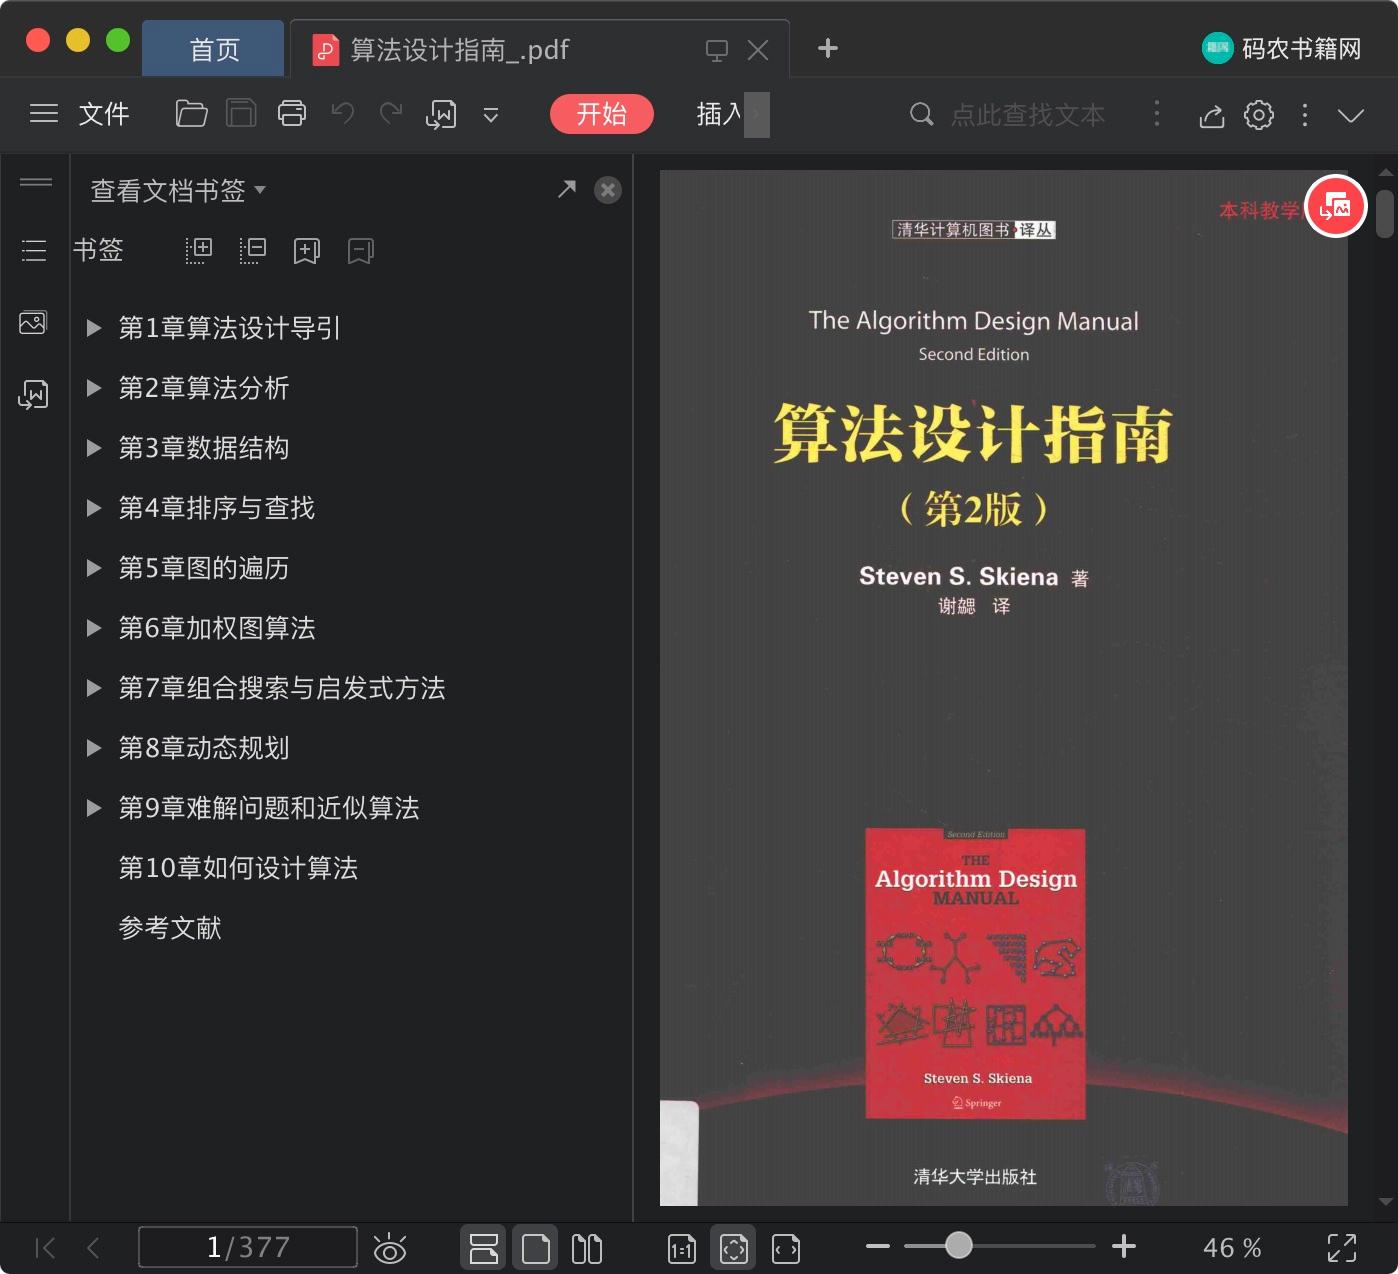The image size is (1398, 1274).
Task: Open 第7章组合搜索与启发式方法 bookmark
Action: (282, 688)
